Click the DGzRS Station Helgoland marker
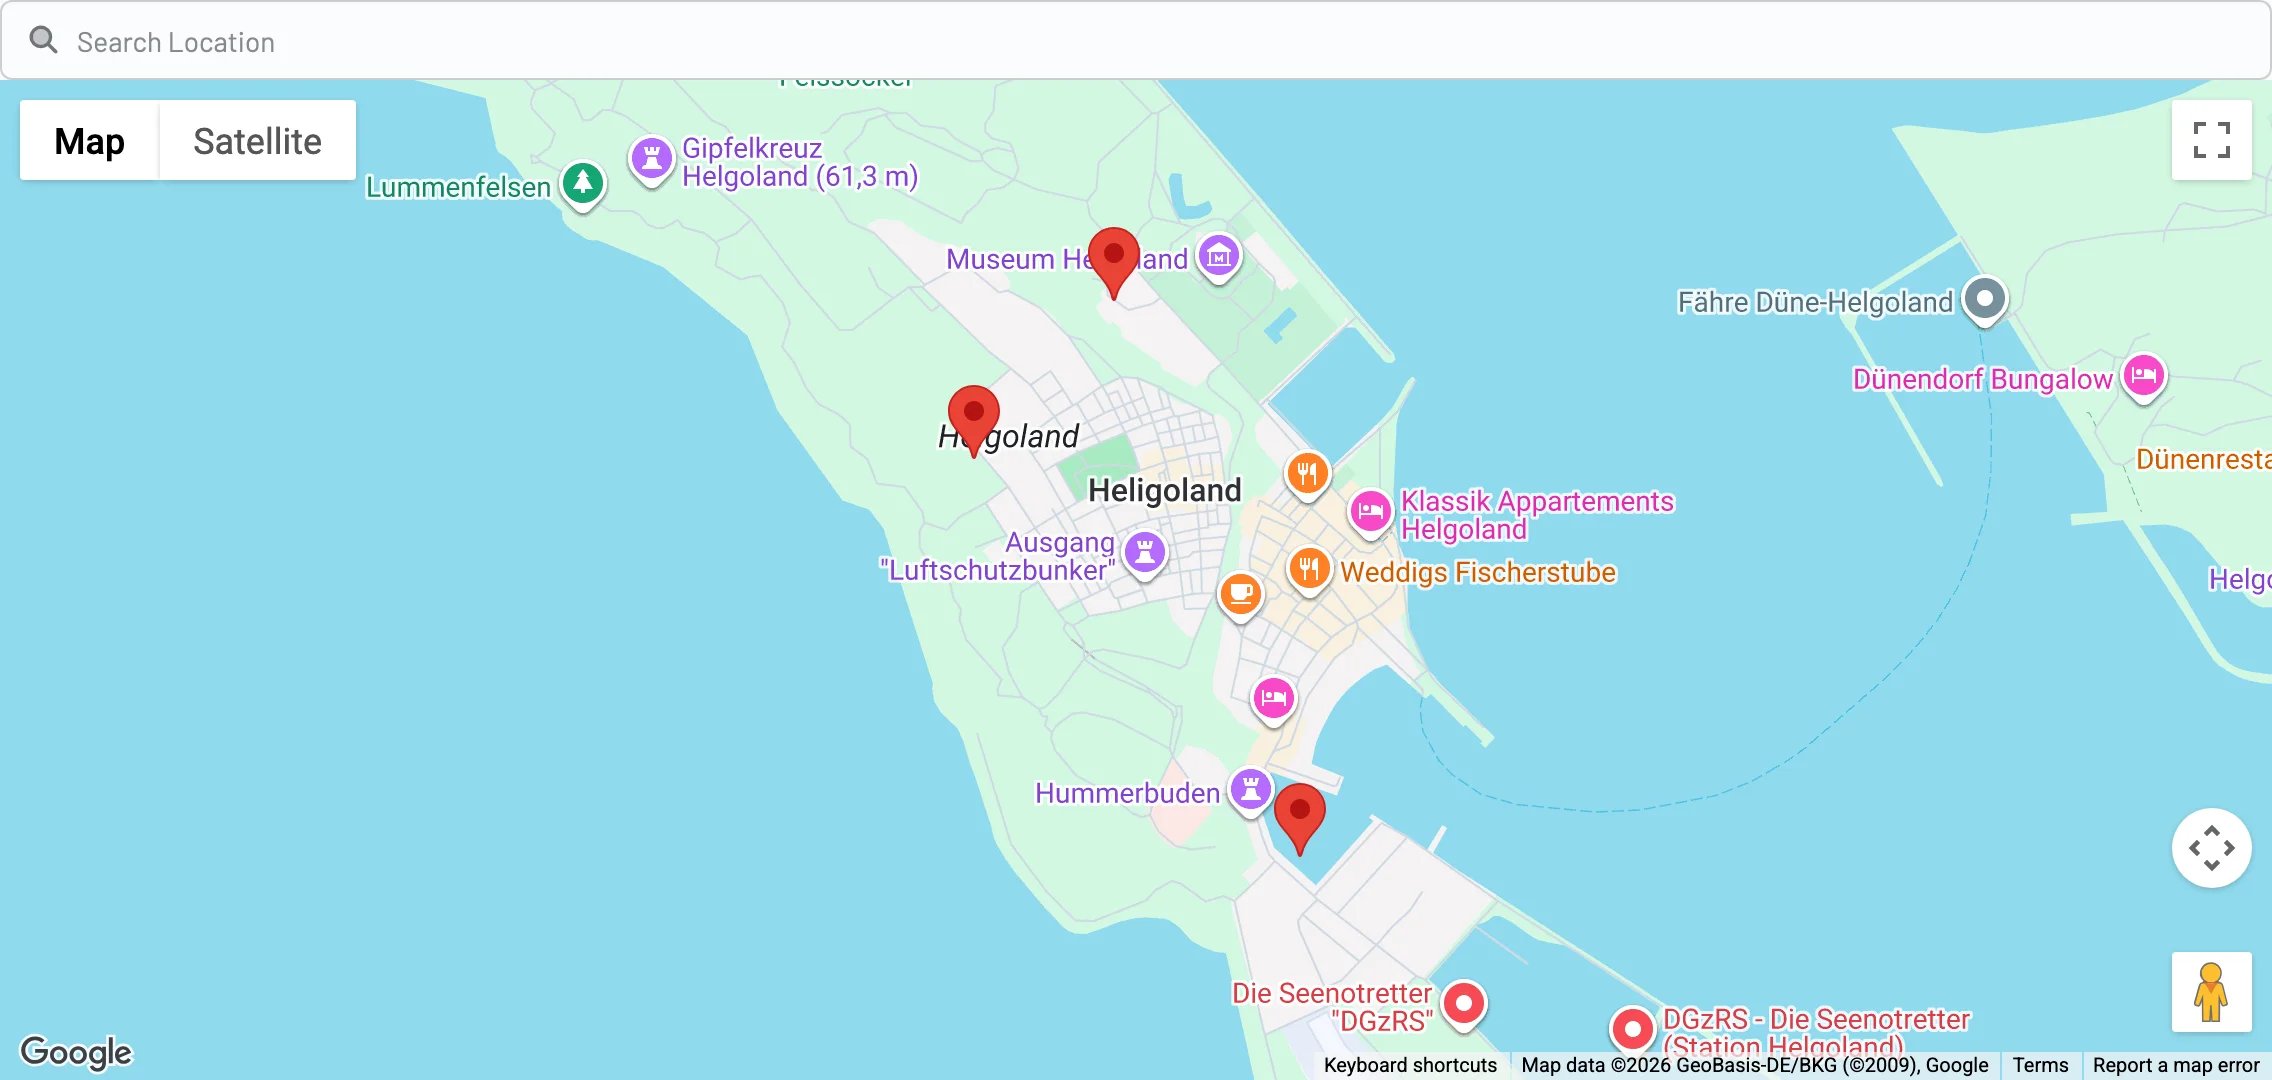This screenshot has width=2272, height=1080. 1632,1030
